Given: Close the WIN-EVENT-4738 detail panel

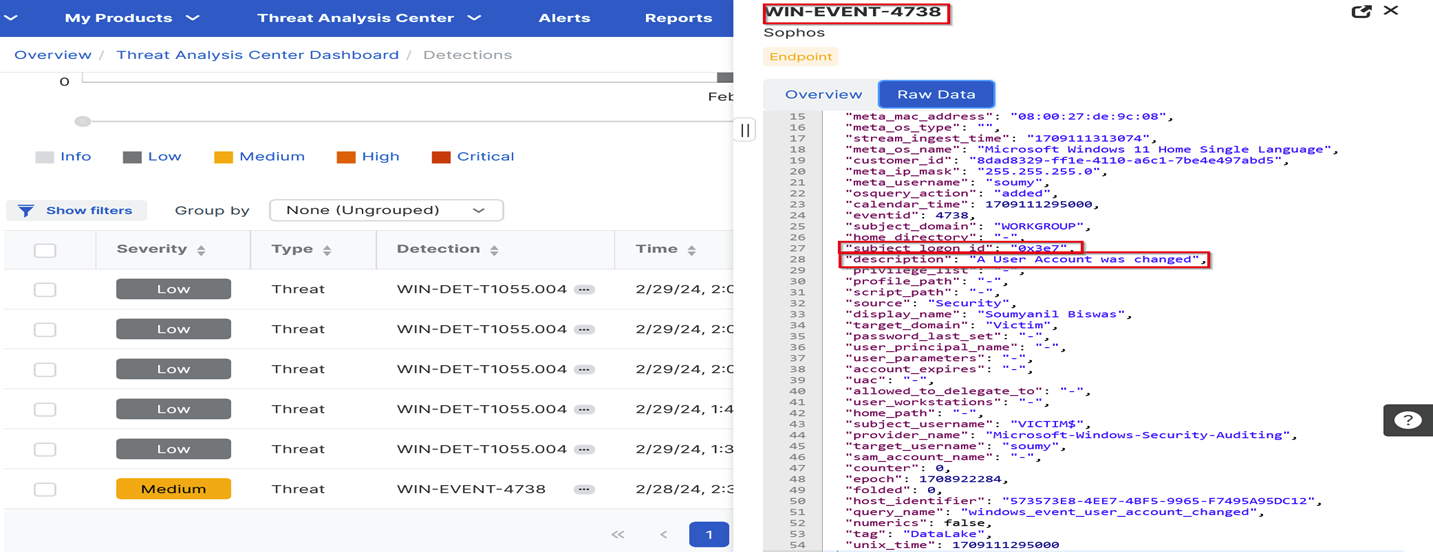Looking at the screenshot, I should pyautogui.click(x=1391, y=10).
